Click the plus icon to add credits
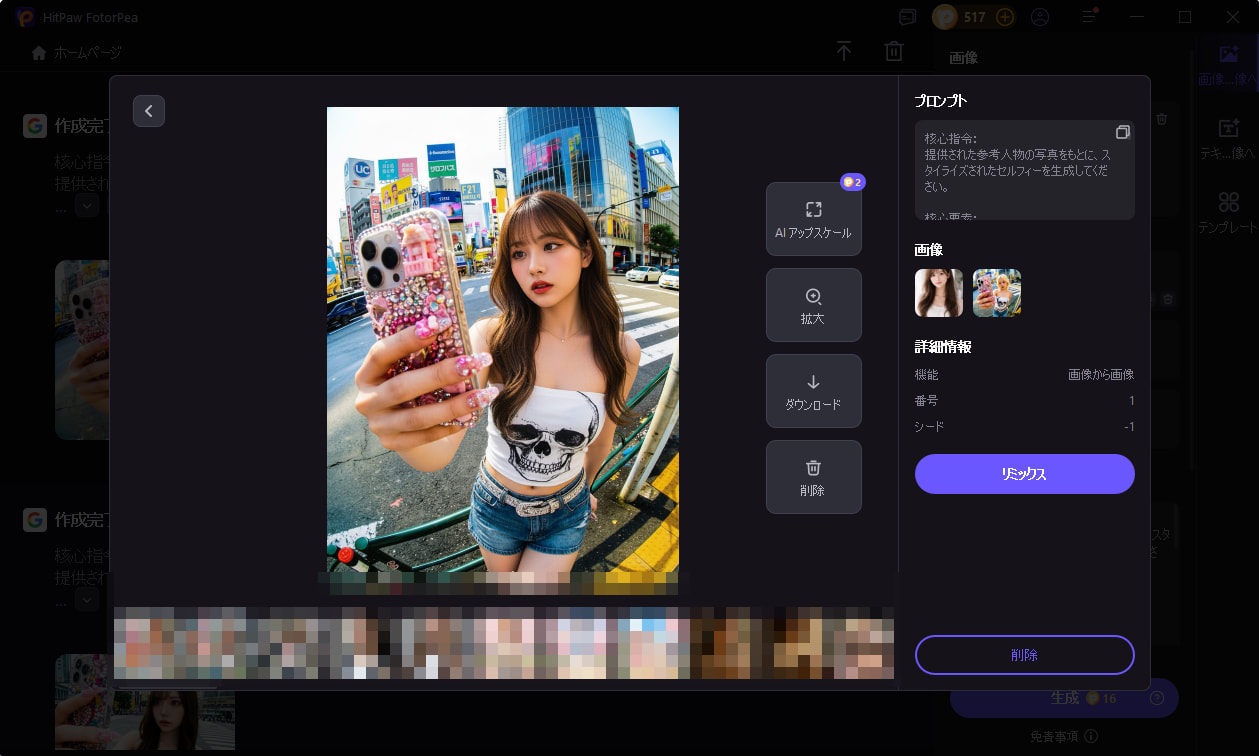Image resolution: width=1259 pixels, height=756 pixels. click(1005, 17)
